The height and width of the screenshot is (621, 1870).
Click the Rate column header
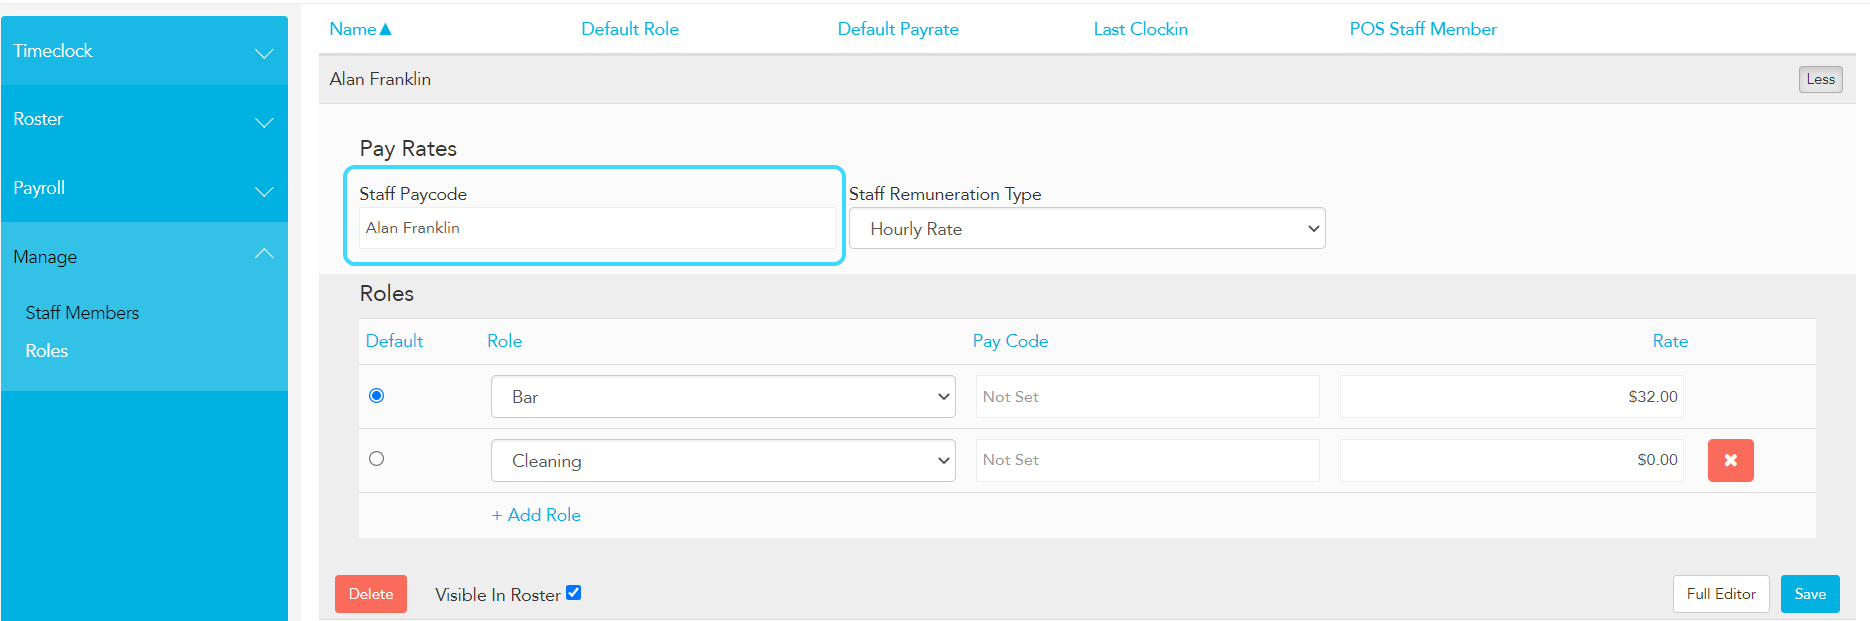(x=1670, y=341)
